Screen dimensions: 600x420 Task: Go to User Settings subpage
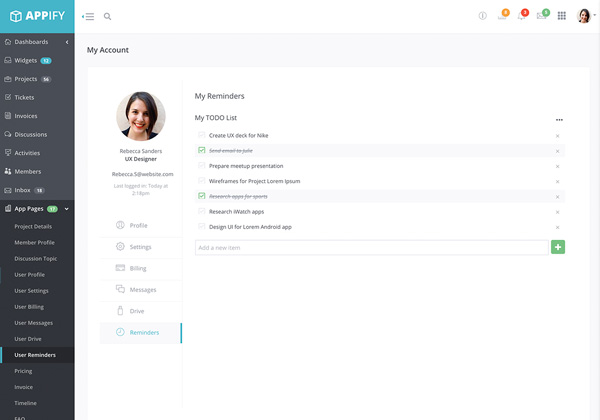pos(31,291)
